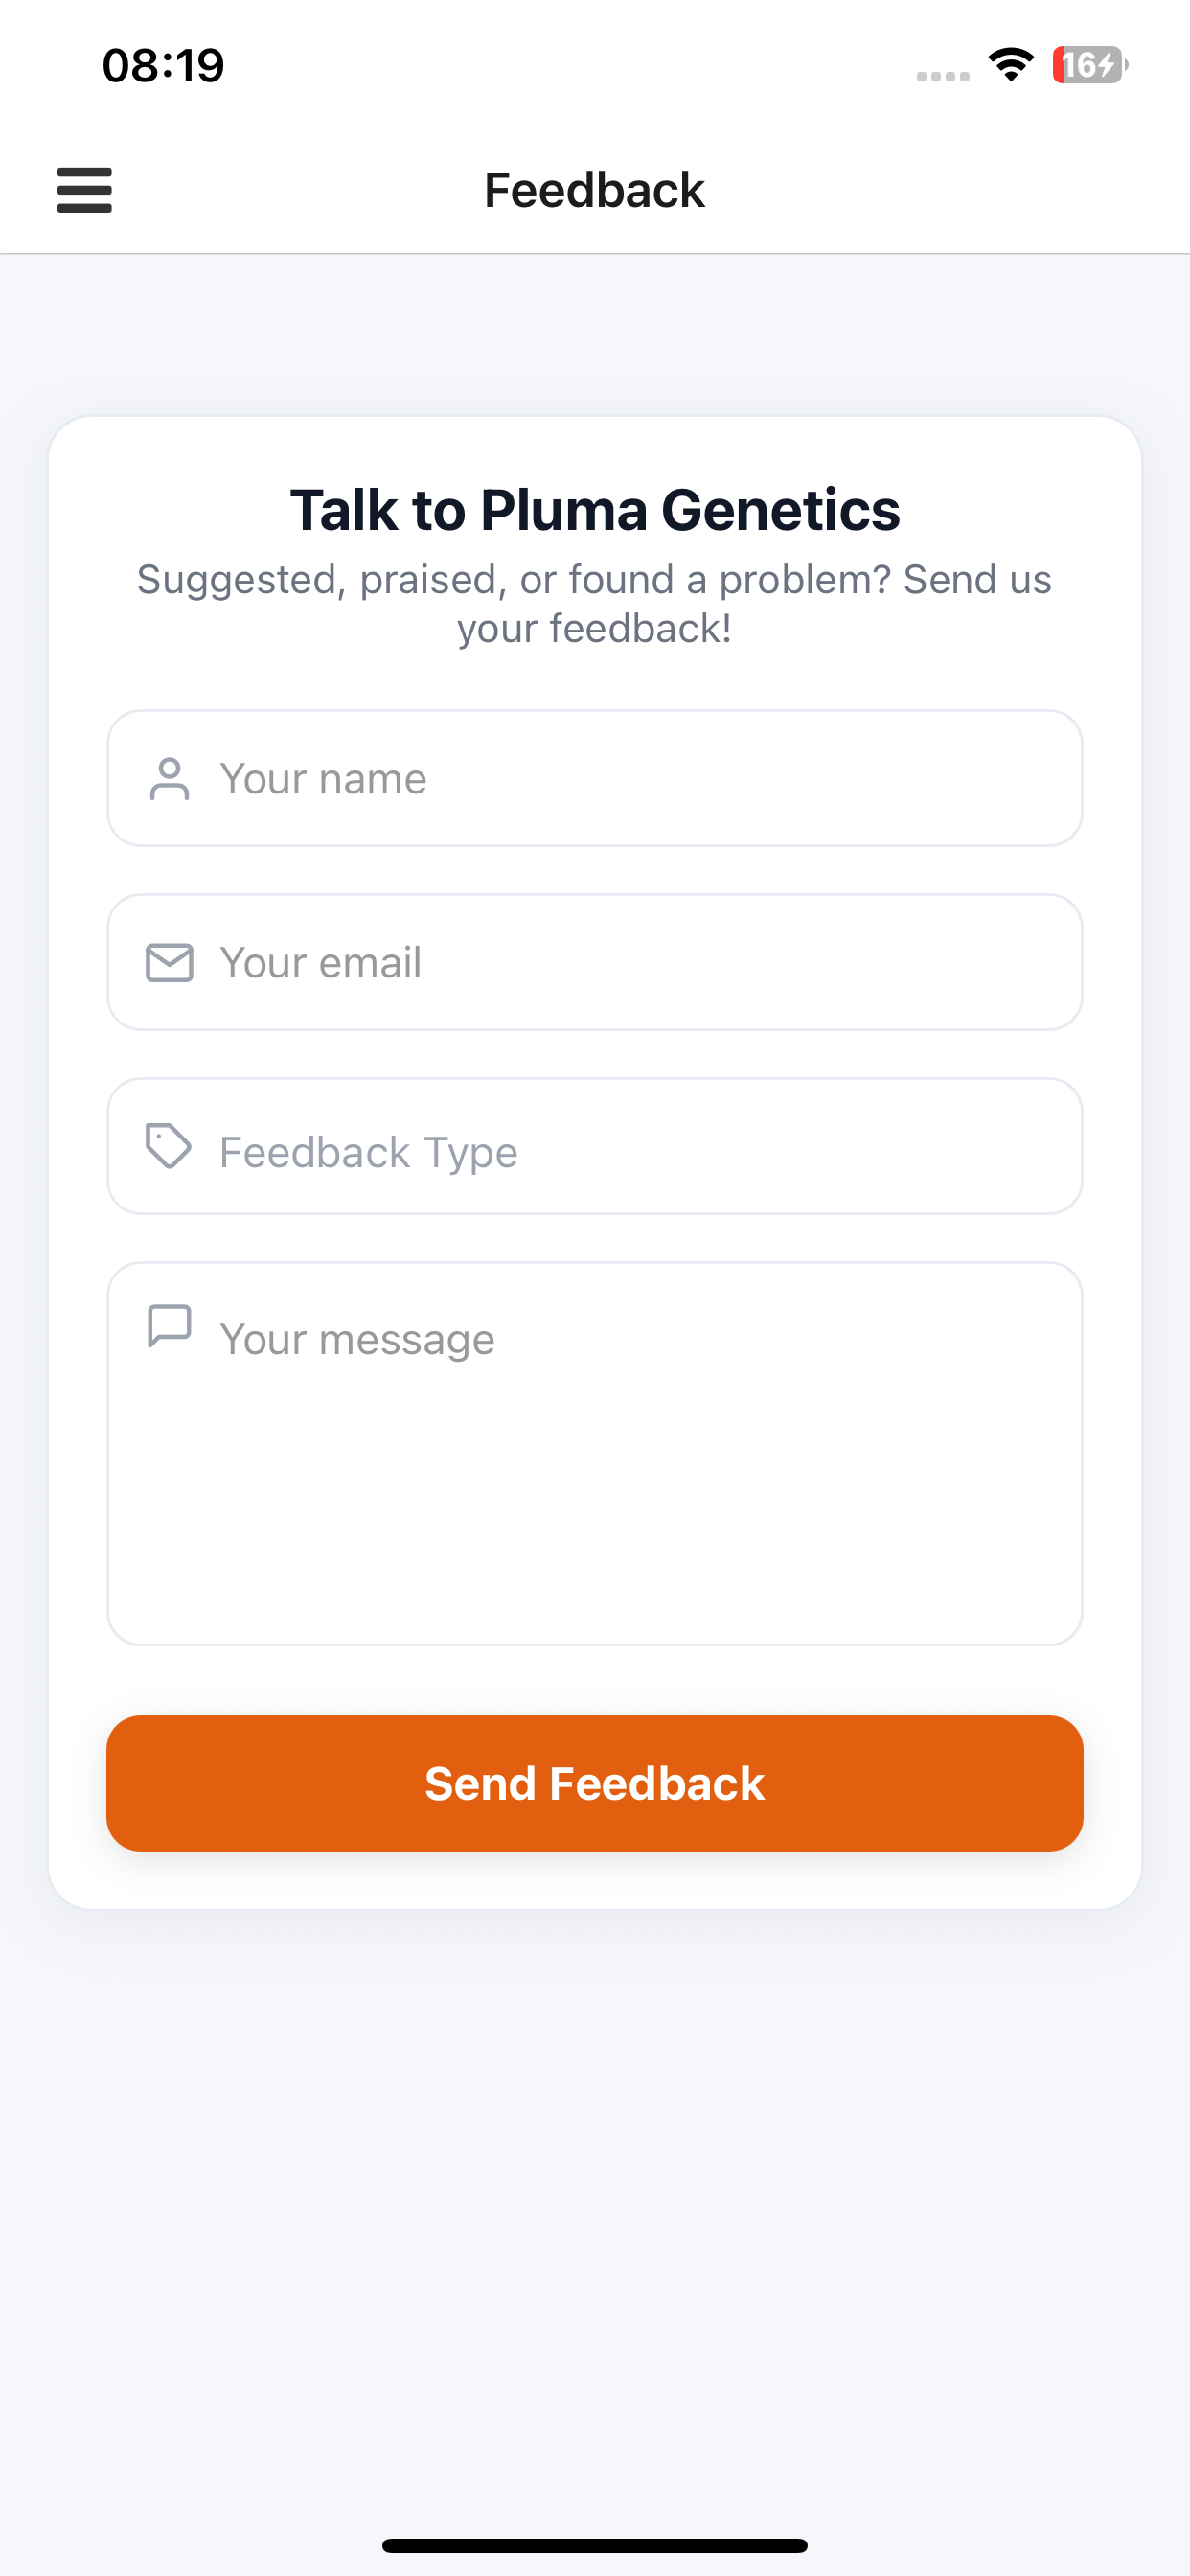This screenshot has width=1190, height=2576.
Task: Tap the envelope icon in email field
Action: click(x=169, y=963)
